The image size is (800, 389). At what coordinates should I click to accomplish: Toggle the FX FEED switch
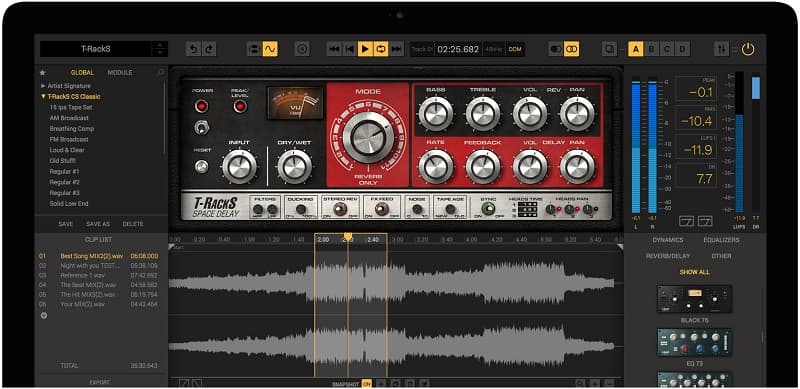point(381,209)
